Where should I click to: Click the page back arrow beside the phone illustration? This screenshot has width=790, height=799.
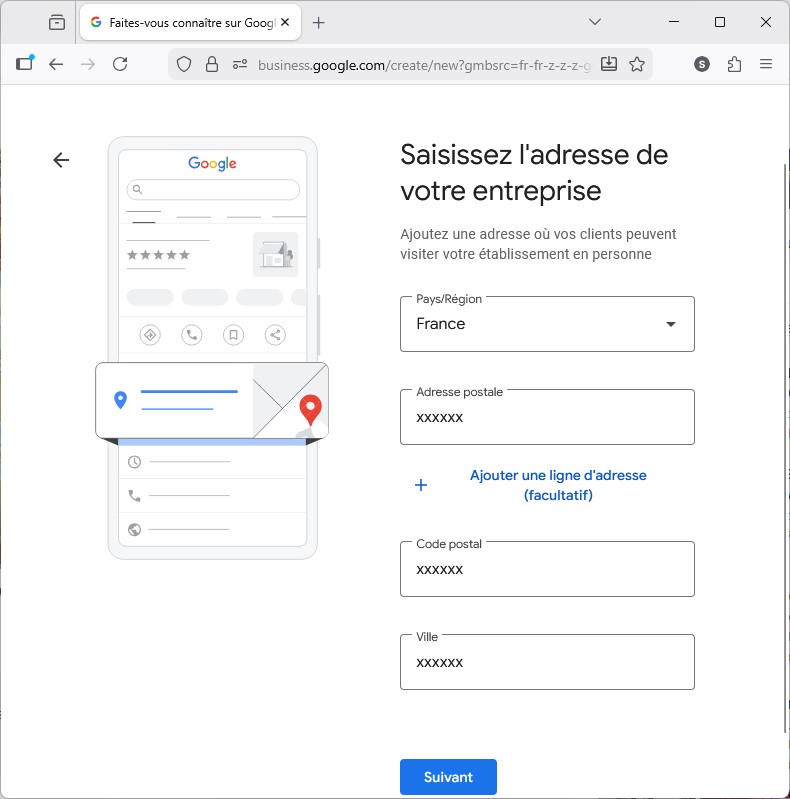pyautogui.click(x=61, y=160)
